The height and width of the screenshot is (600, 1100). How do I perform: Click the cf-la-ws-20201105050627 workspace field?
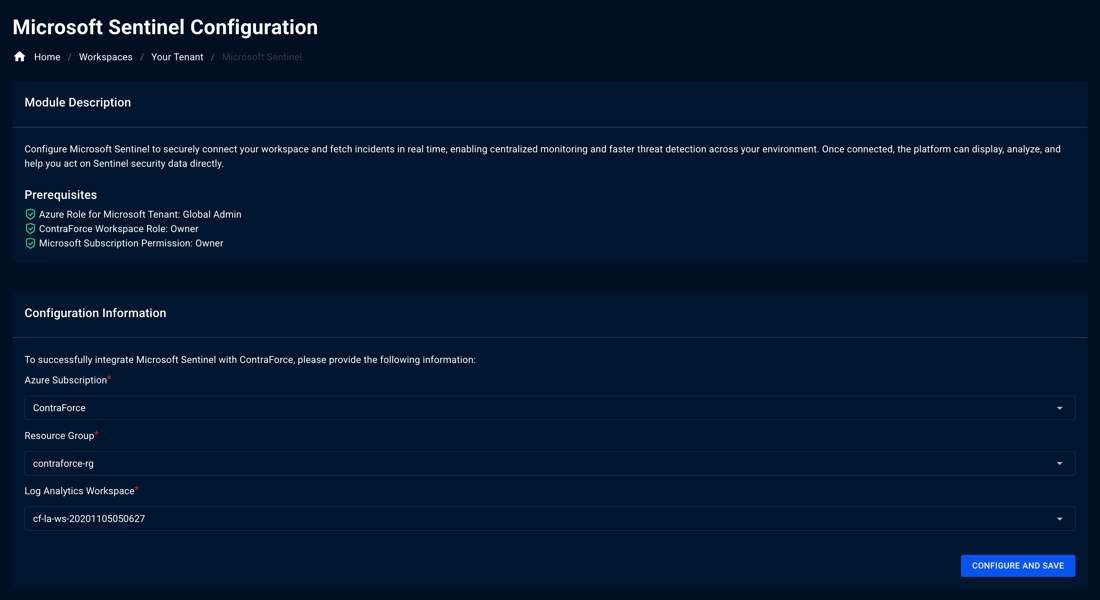pyautogui.click(x=549, y=519)
